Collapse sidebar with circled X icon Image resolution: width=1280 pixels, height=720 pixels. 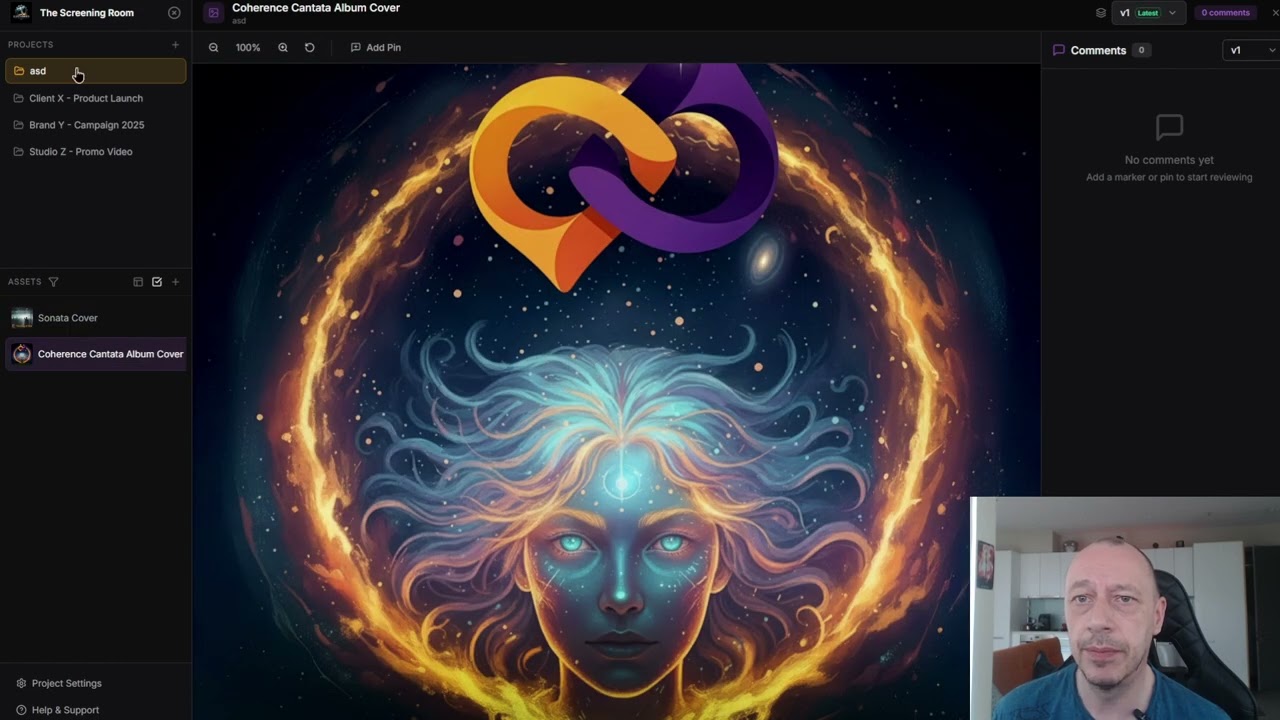[174, 13]
